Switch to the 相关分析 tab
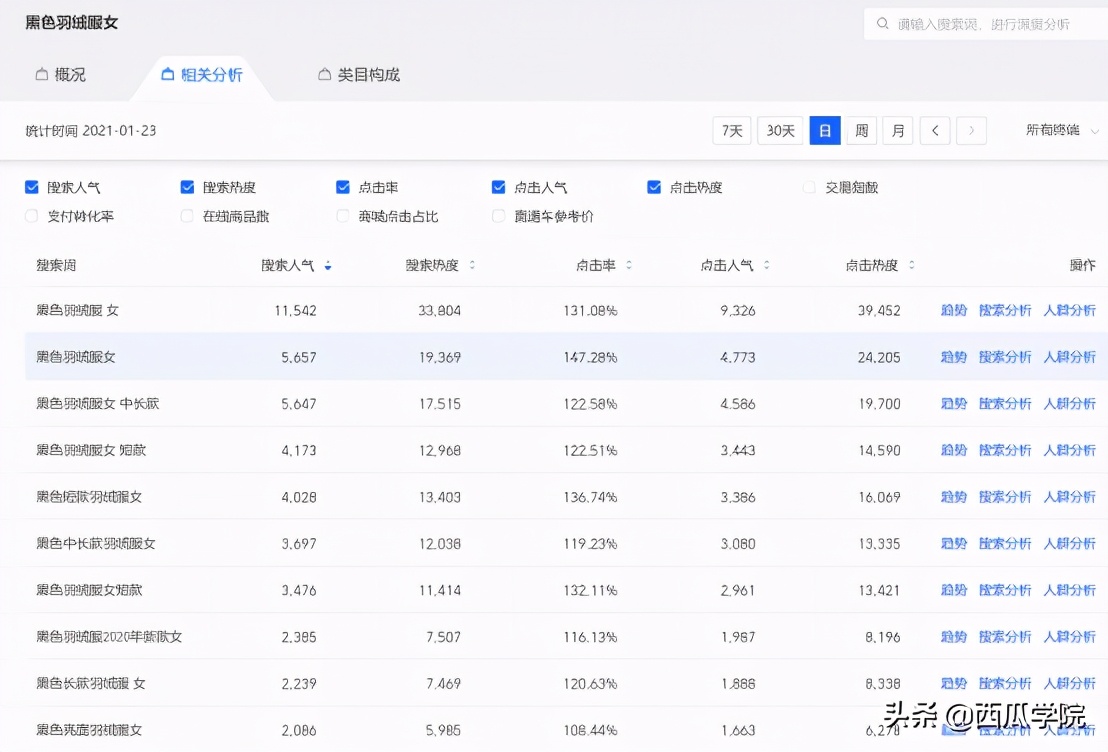 click(202, 74)
